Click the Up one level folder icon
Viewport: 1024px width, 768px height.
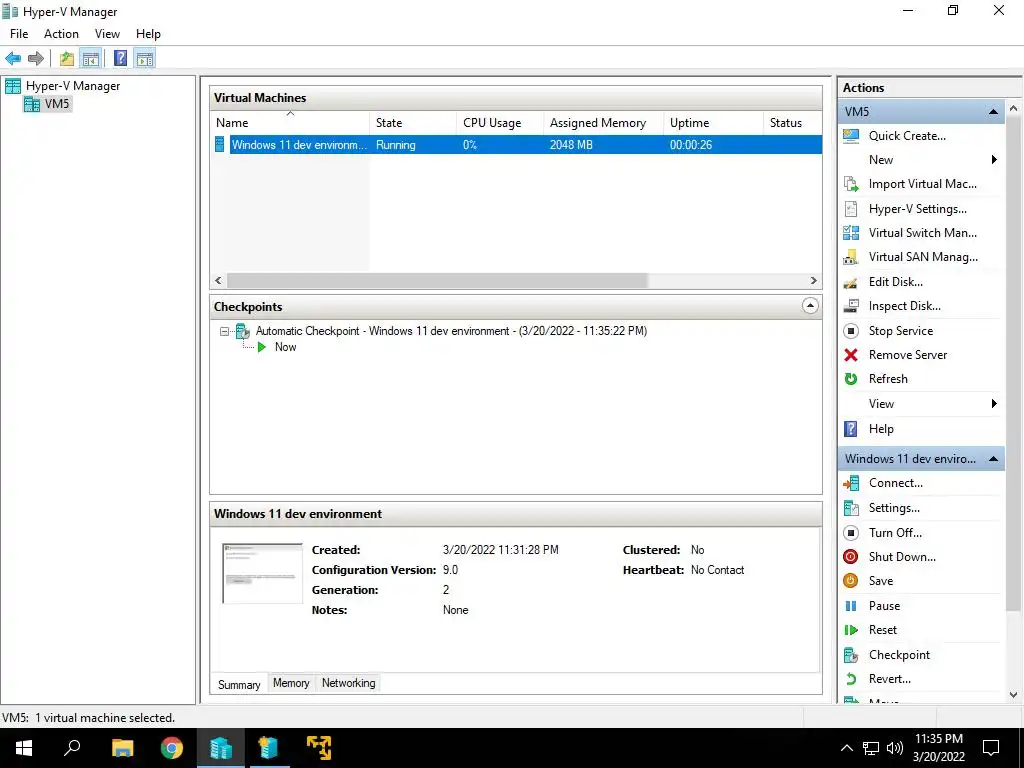(67, 59)
